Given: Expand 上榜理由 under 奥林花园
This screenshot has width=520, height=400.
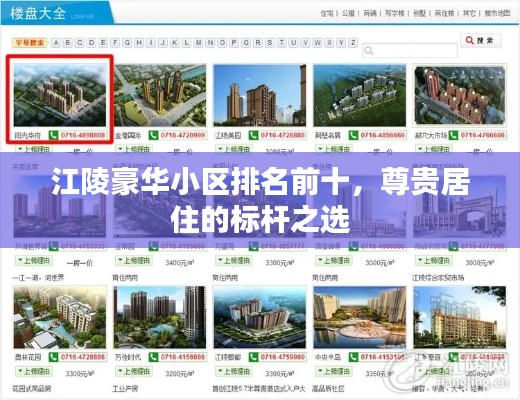Looking at the screenshot, I should click(34, 371).
